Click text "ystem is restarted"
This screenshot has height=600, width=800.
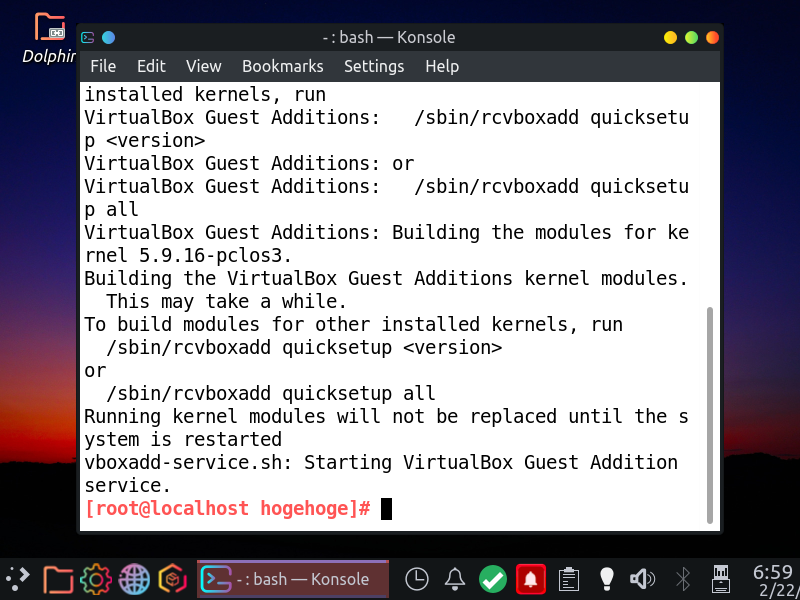(x=183, y=439)
